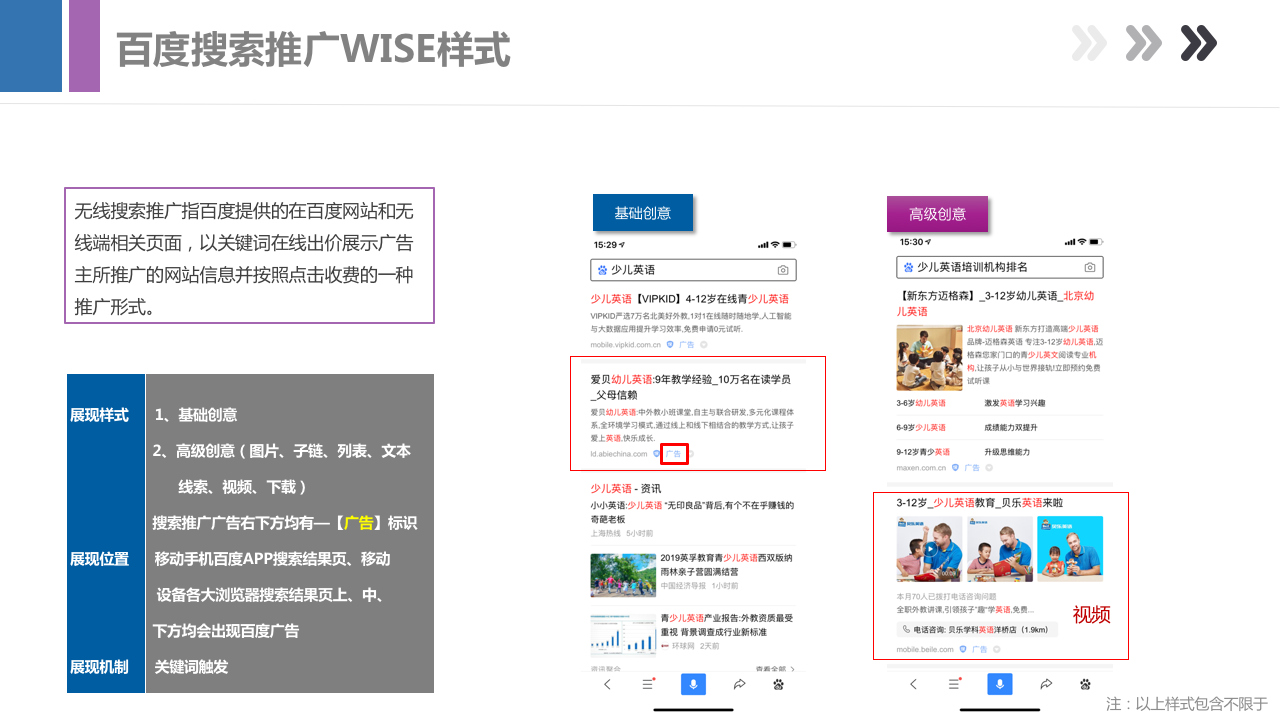Tap back arrow in left phone bottom bar
Screen dimensions: 1280x720
(607, 685)
